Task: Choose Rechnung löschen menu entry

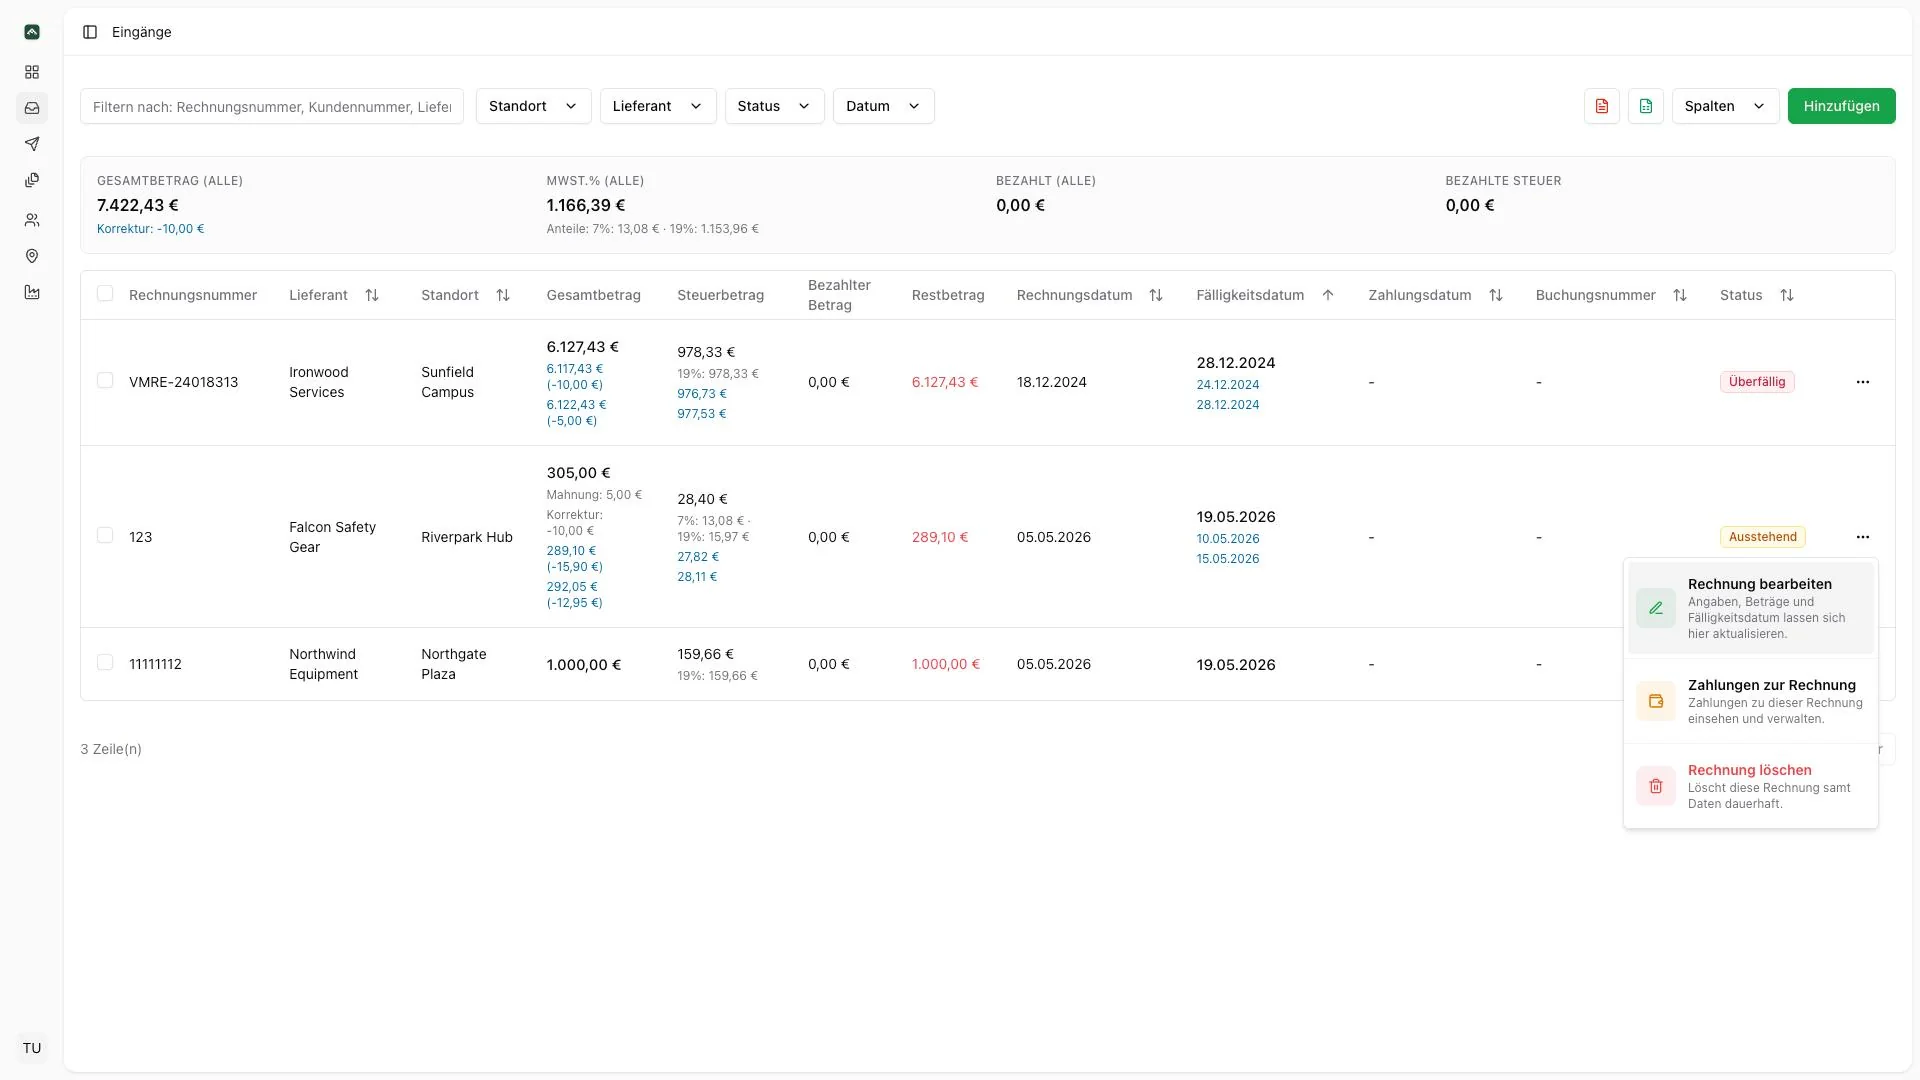Action: coord(1751,786)
